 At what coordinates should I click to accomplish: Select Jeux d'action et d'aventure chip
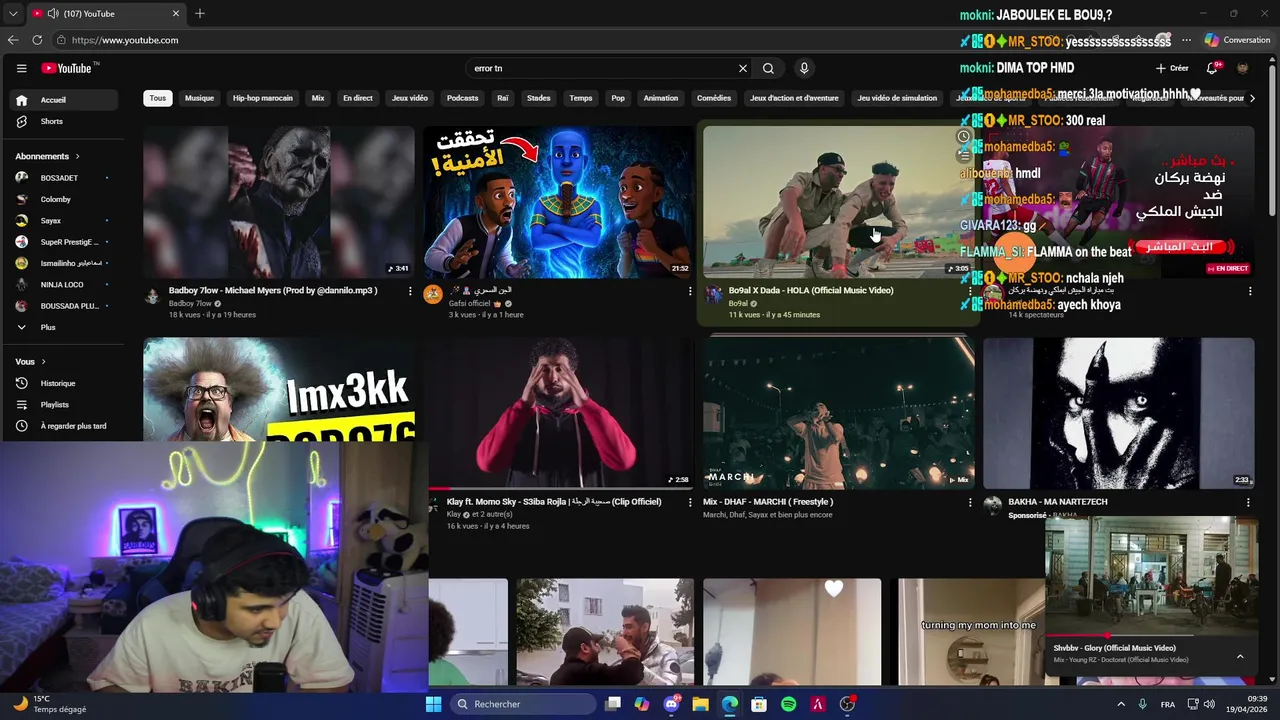(x=794, y=98)
